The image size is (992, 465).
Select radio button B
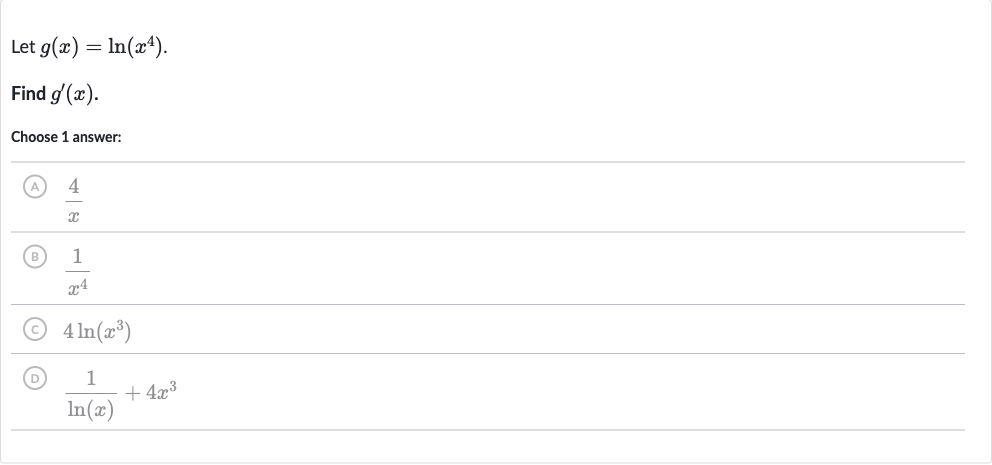pos(35,257)
